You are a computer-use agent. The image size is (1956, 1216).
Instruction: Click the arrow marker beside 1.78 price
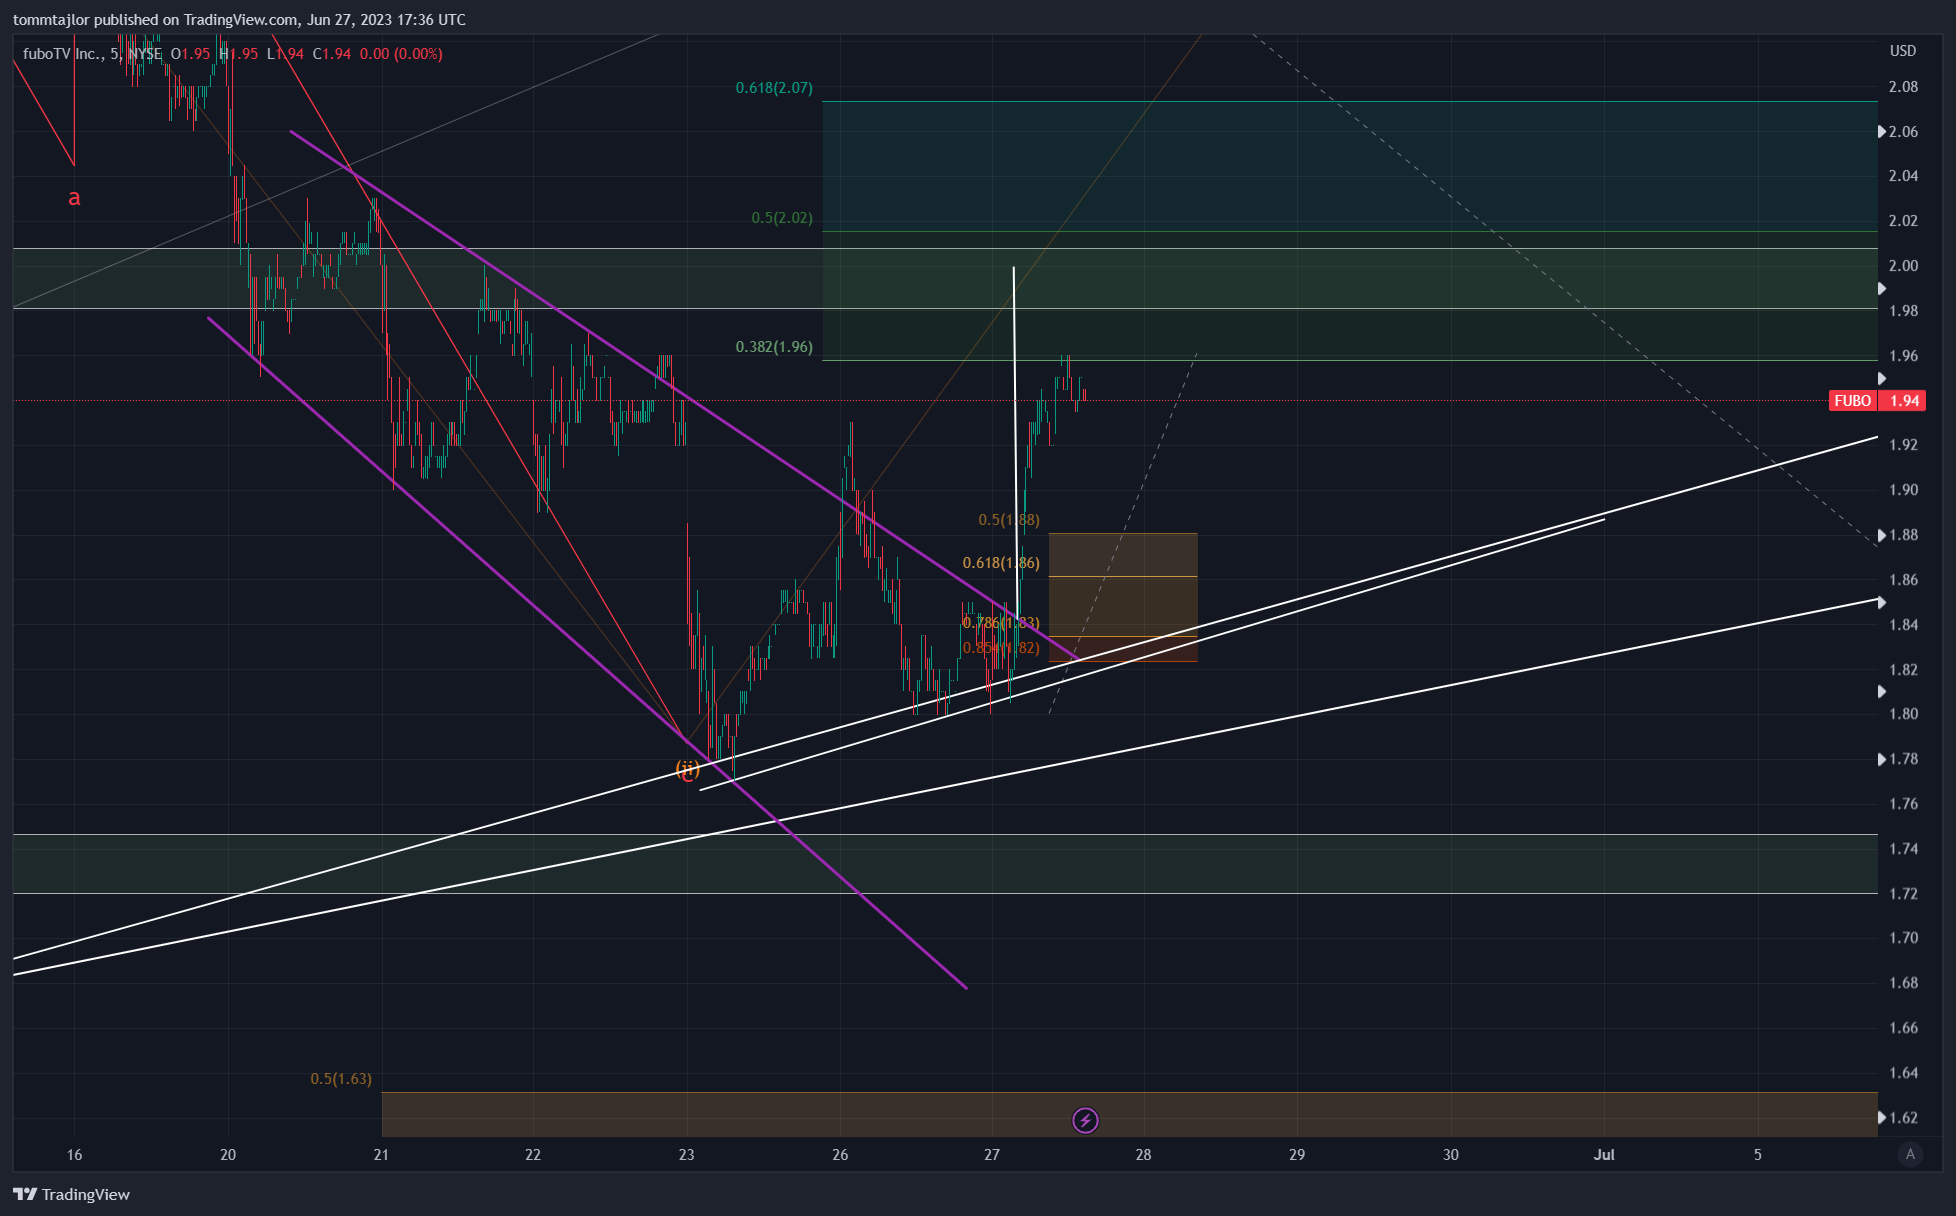pos(1881,760)
